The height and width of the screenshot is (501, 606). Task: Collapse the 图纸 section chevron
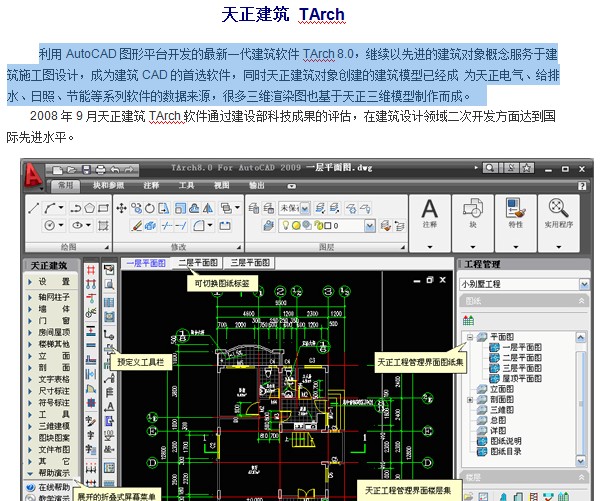[581, 301]
